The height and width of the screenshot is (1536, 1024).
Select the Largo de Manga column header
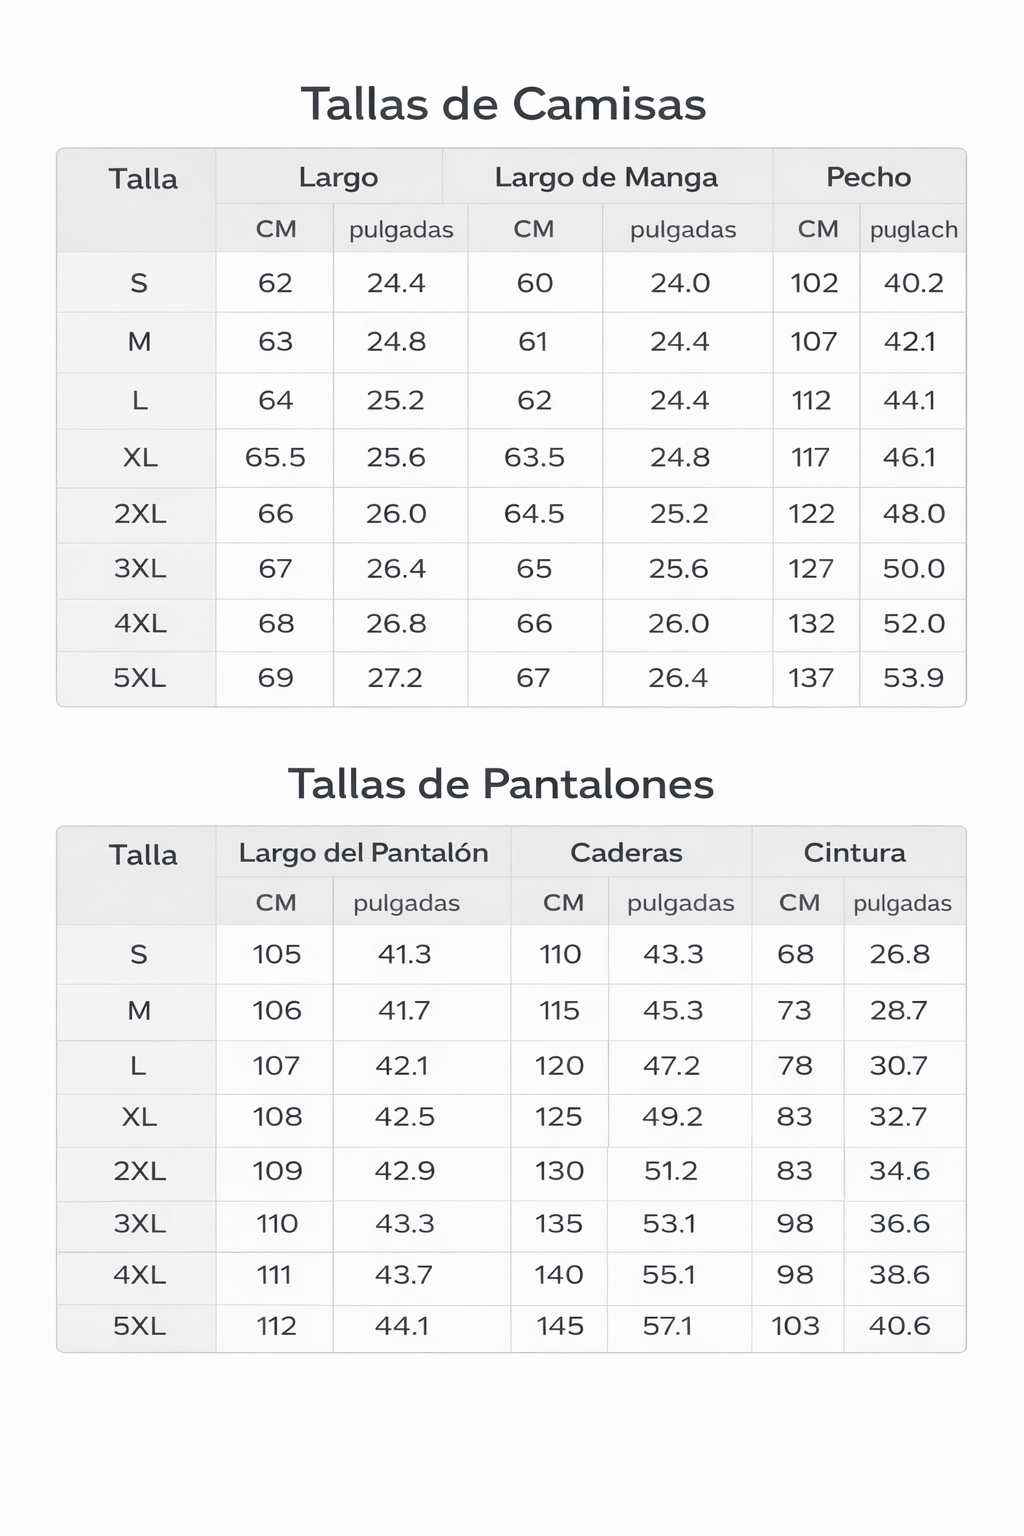pos(606,178)
